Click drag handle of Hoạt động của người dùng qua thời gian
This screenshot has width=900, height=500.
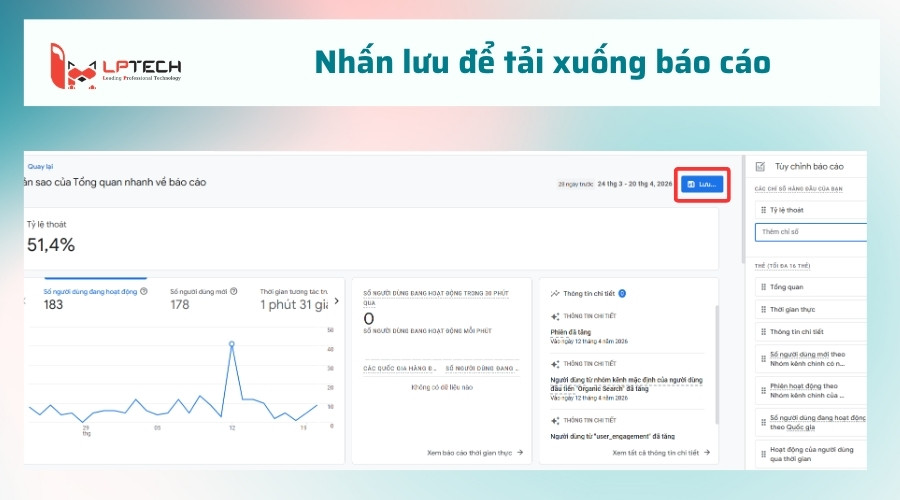click(x=763, y=454)
